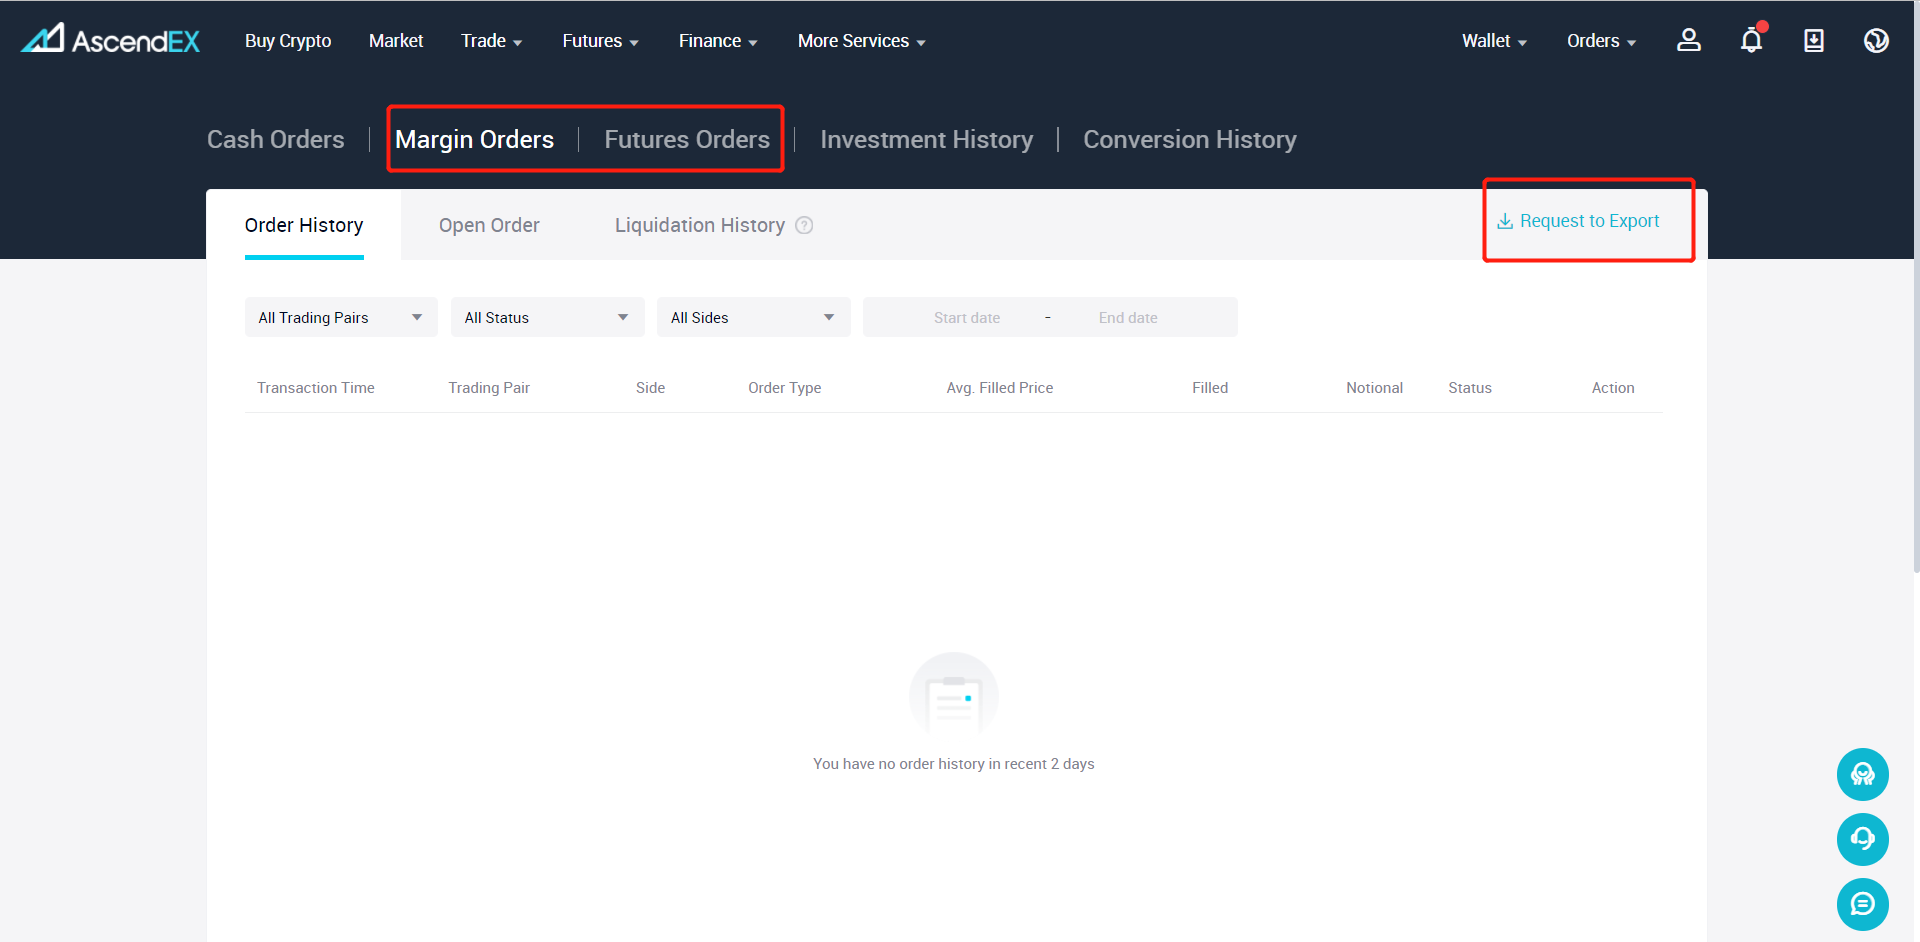
Task: Click the Action column header
Action: tap(1613, 388)
